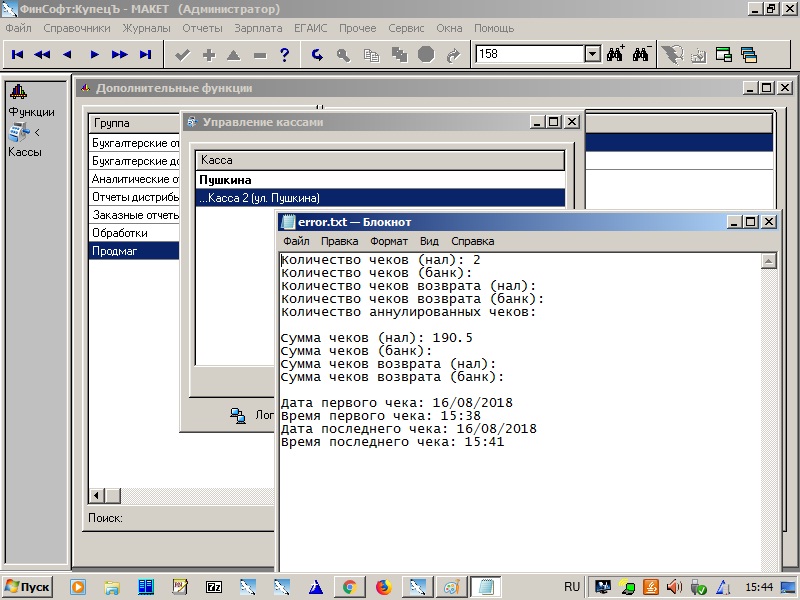
Task: Click Notepad's vertical scrollbar up arrow
Action: point(769,262)
